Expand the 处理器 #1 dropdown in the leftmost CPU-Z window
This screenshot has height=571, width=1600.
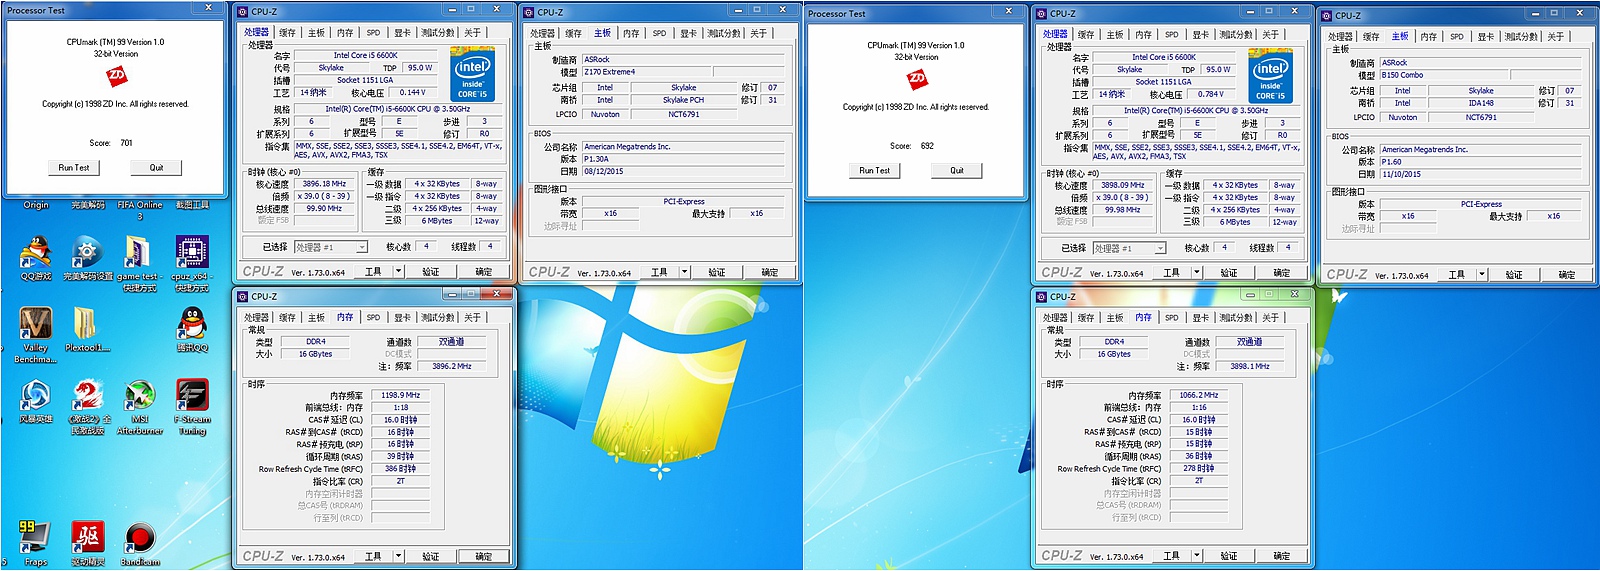pos(361,247)
